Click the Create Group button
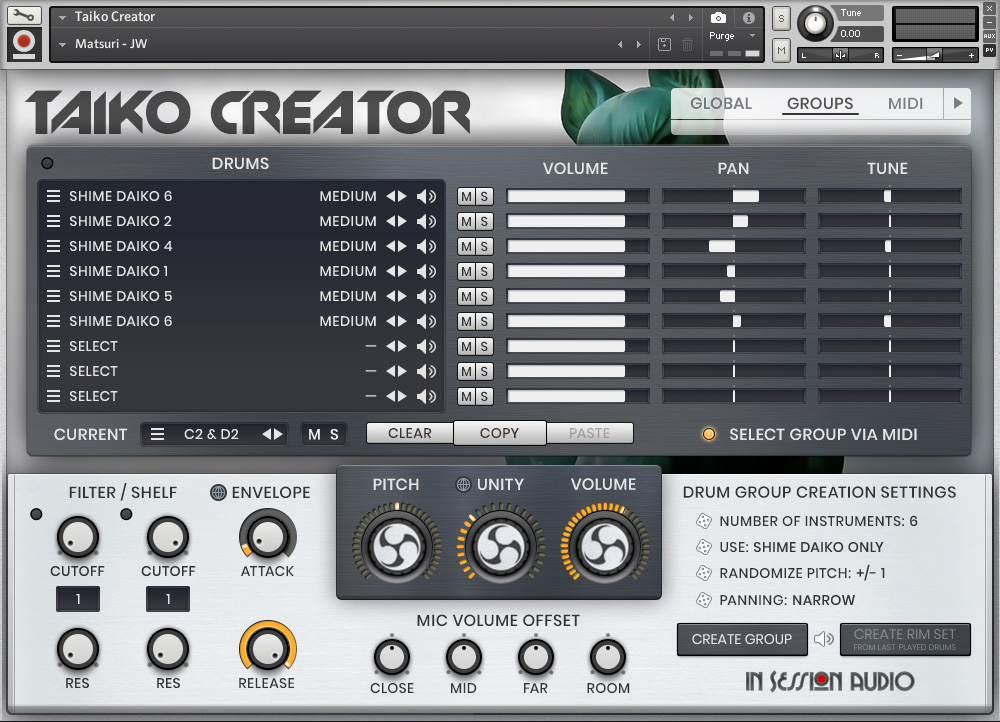1000x722 pixels. 742,639
